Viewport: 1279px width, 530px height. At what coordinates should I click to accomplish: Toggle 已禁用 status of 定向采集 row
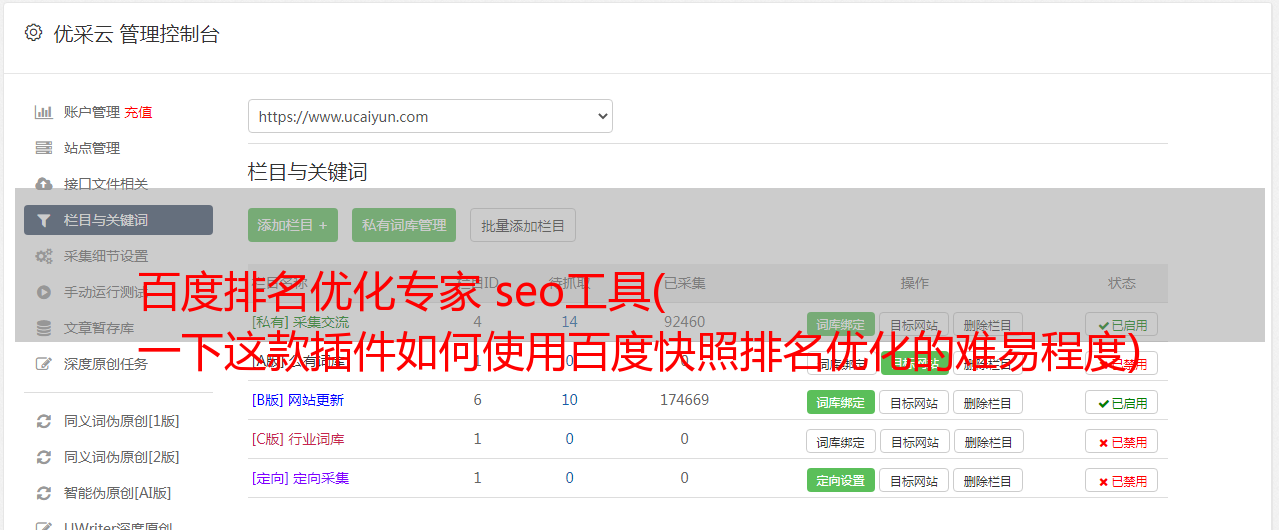point(1122,480)
